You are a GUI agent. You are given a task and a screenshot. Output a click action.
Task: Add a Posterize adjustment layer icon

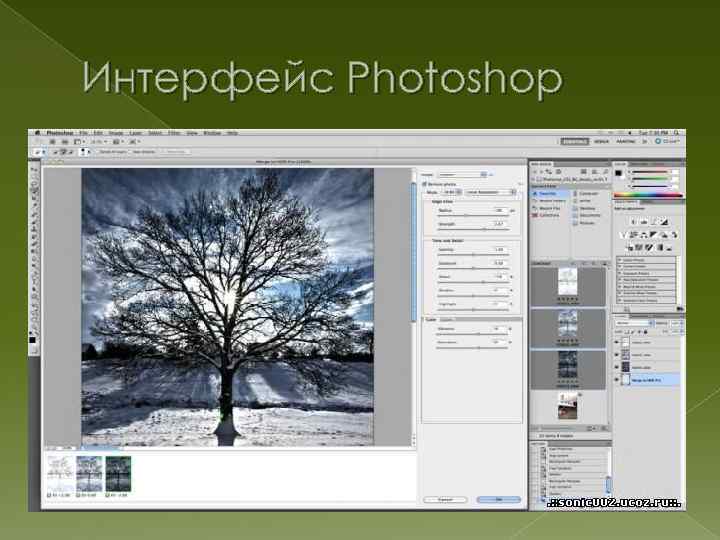639,248
